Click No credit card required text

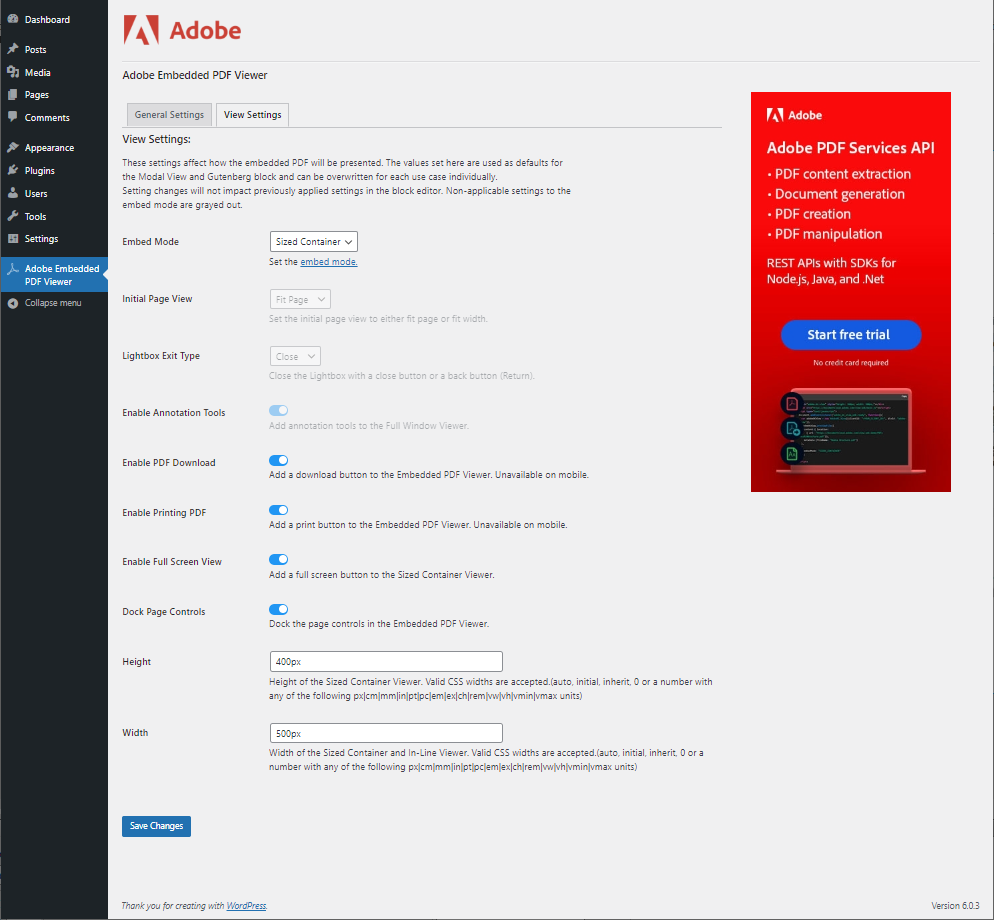tap(850, 363)
